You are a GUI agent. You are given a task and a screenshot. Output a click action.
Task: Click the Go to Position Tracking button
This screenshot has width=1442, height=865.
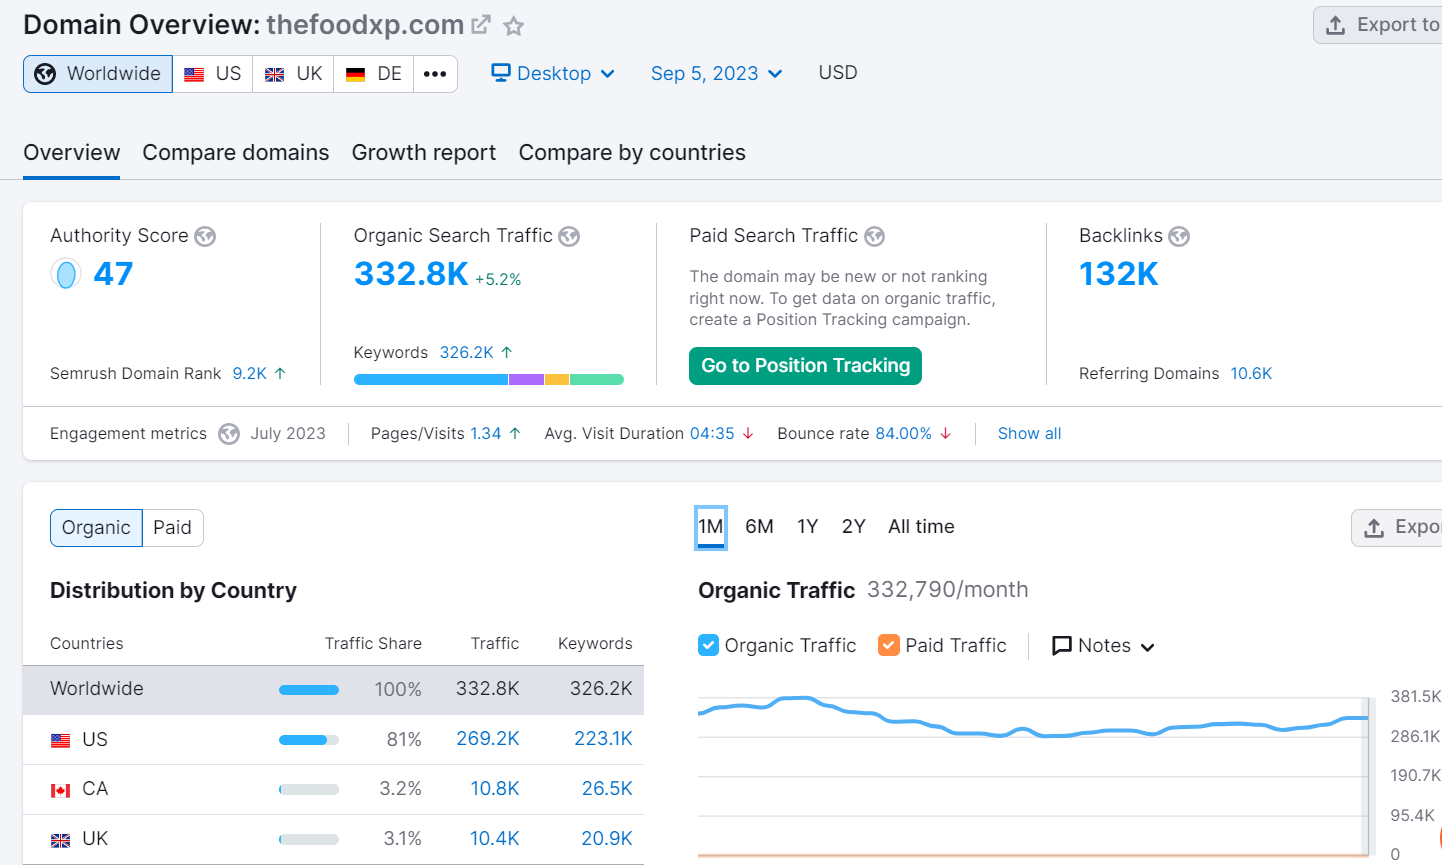[806, 366]
